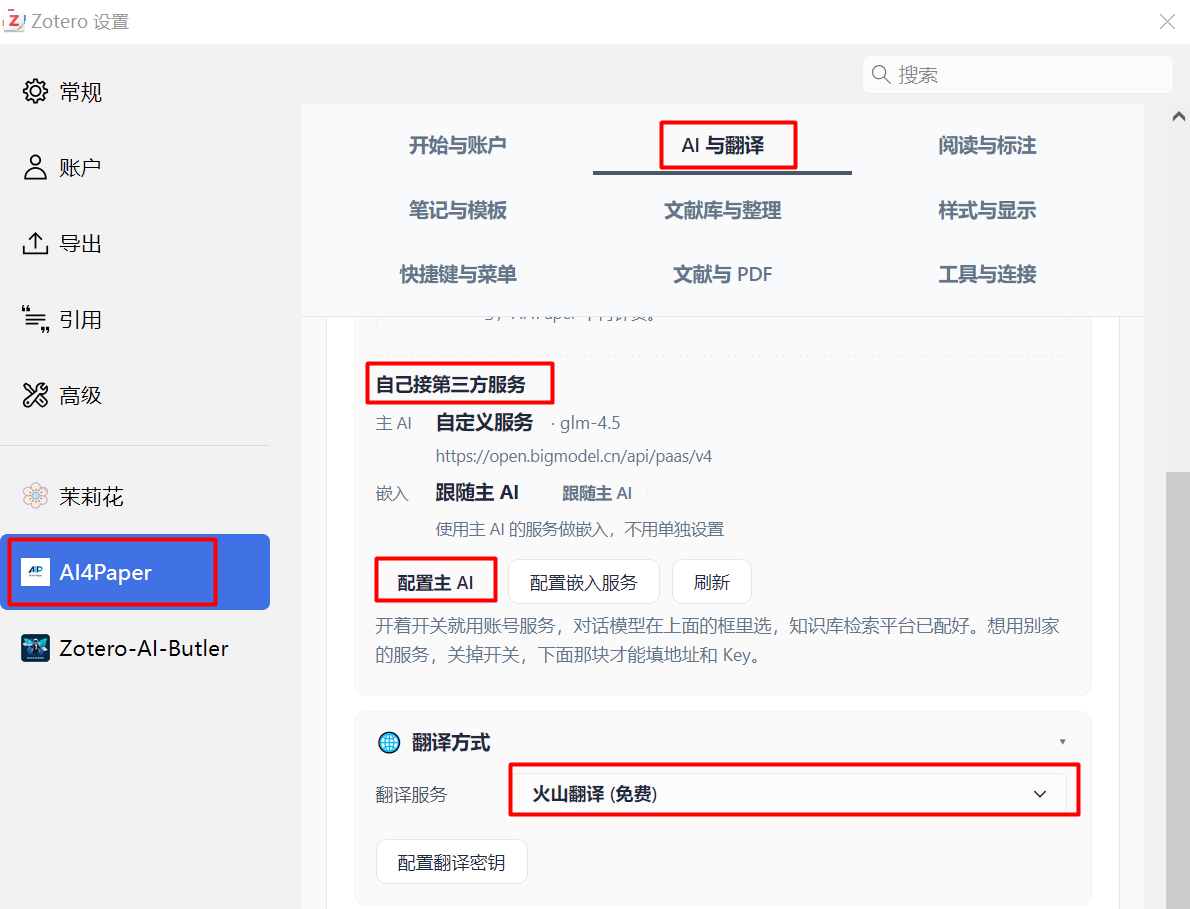Click the 跟随主 AI pill badge
1190x909 pixels.
[x=597, y=493]
